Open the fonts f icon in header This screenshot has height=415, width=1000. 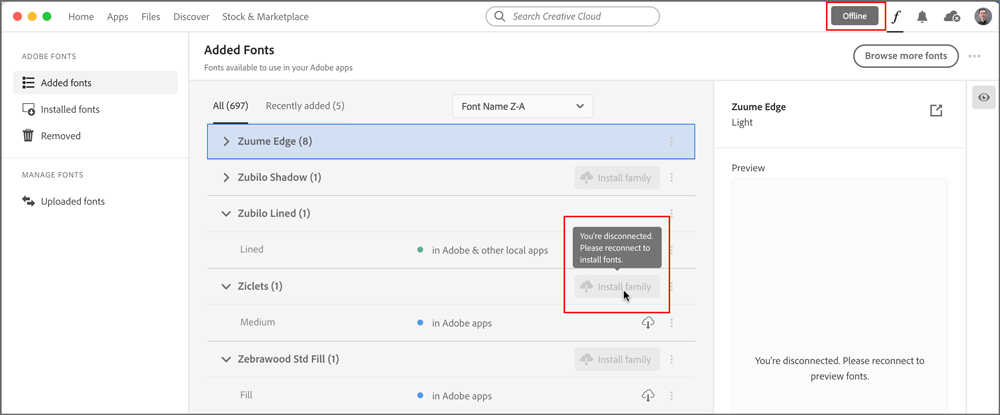[x=896, y=17]
